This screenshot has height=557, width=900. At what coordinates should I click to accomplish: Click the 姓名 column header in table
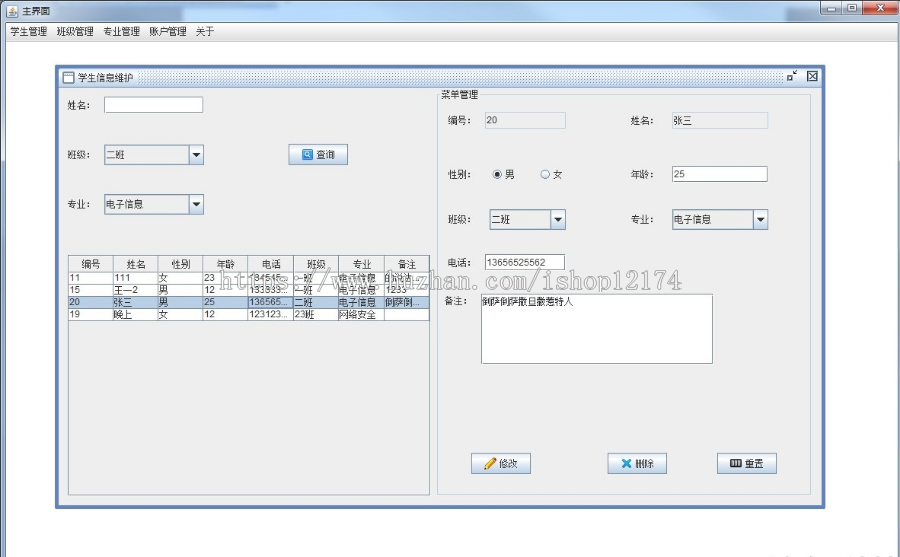pos(135,264)
